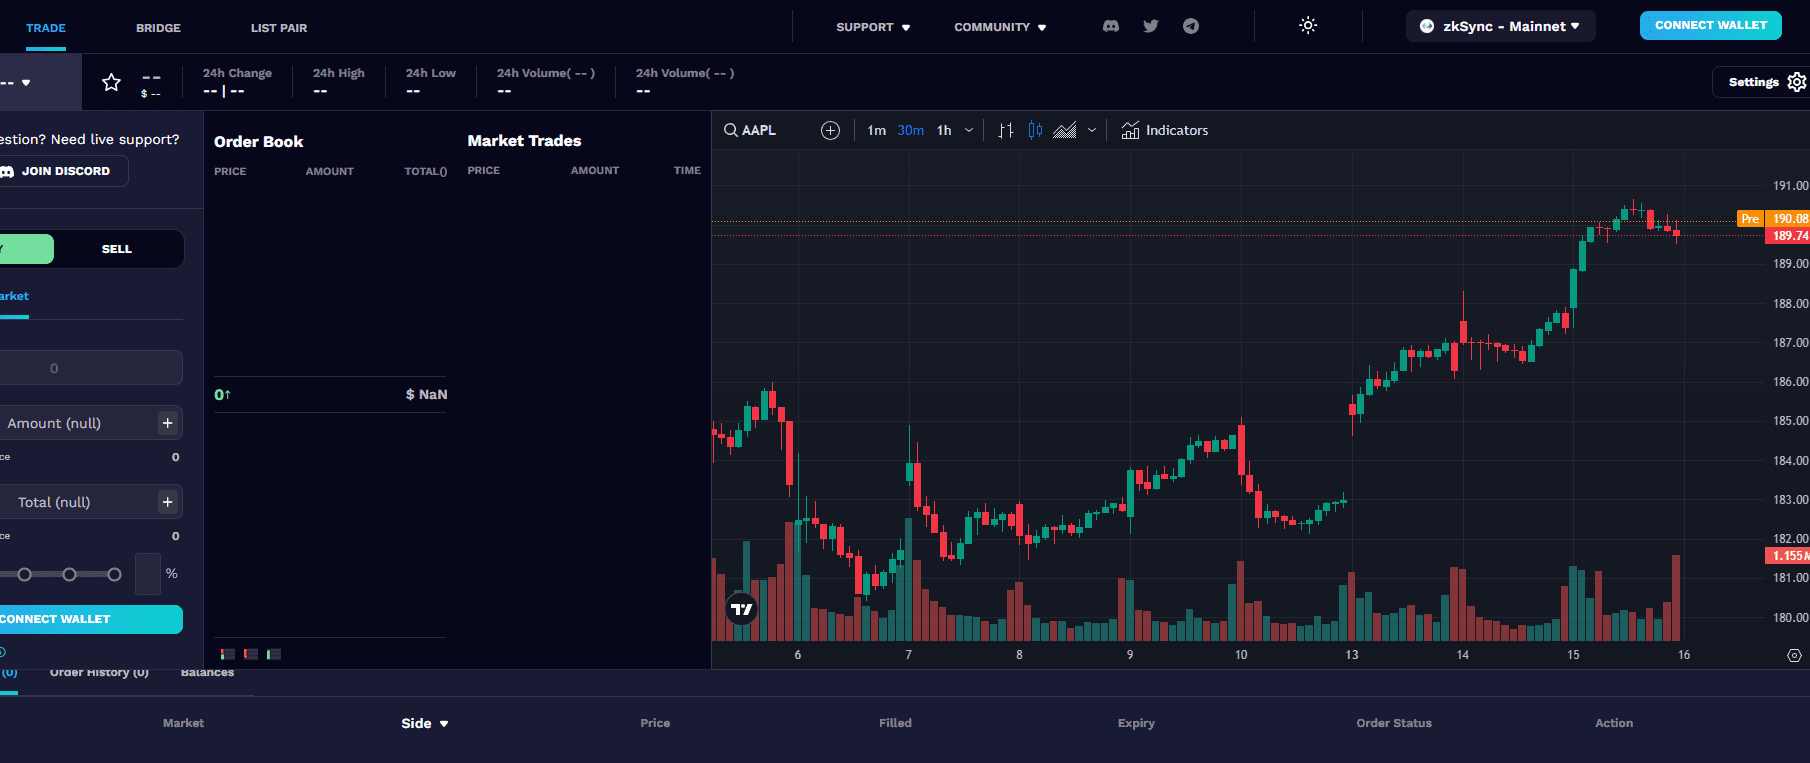The width and height of the screenshot is (1810, 763).
Task: Open the Twitter icon link in header
Action: (1151, 26)
